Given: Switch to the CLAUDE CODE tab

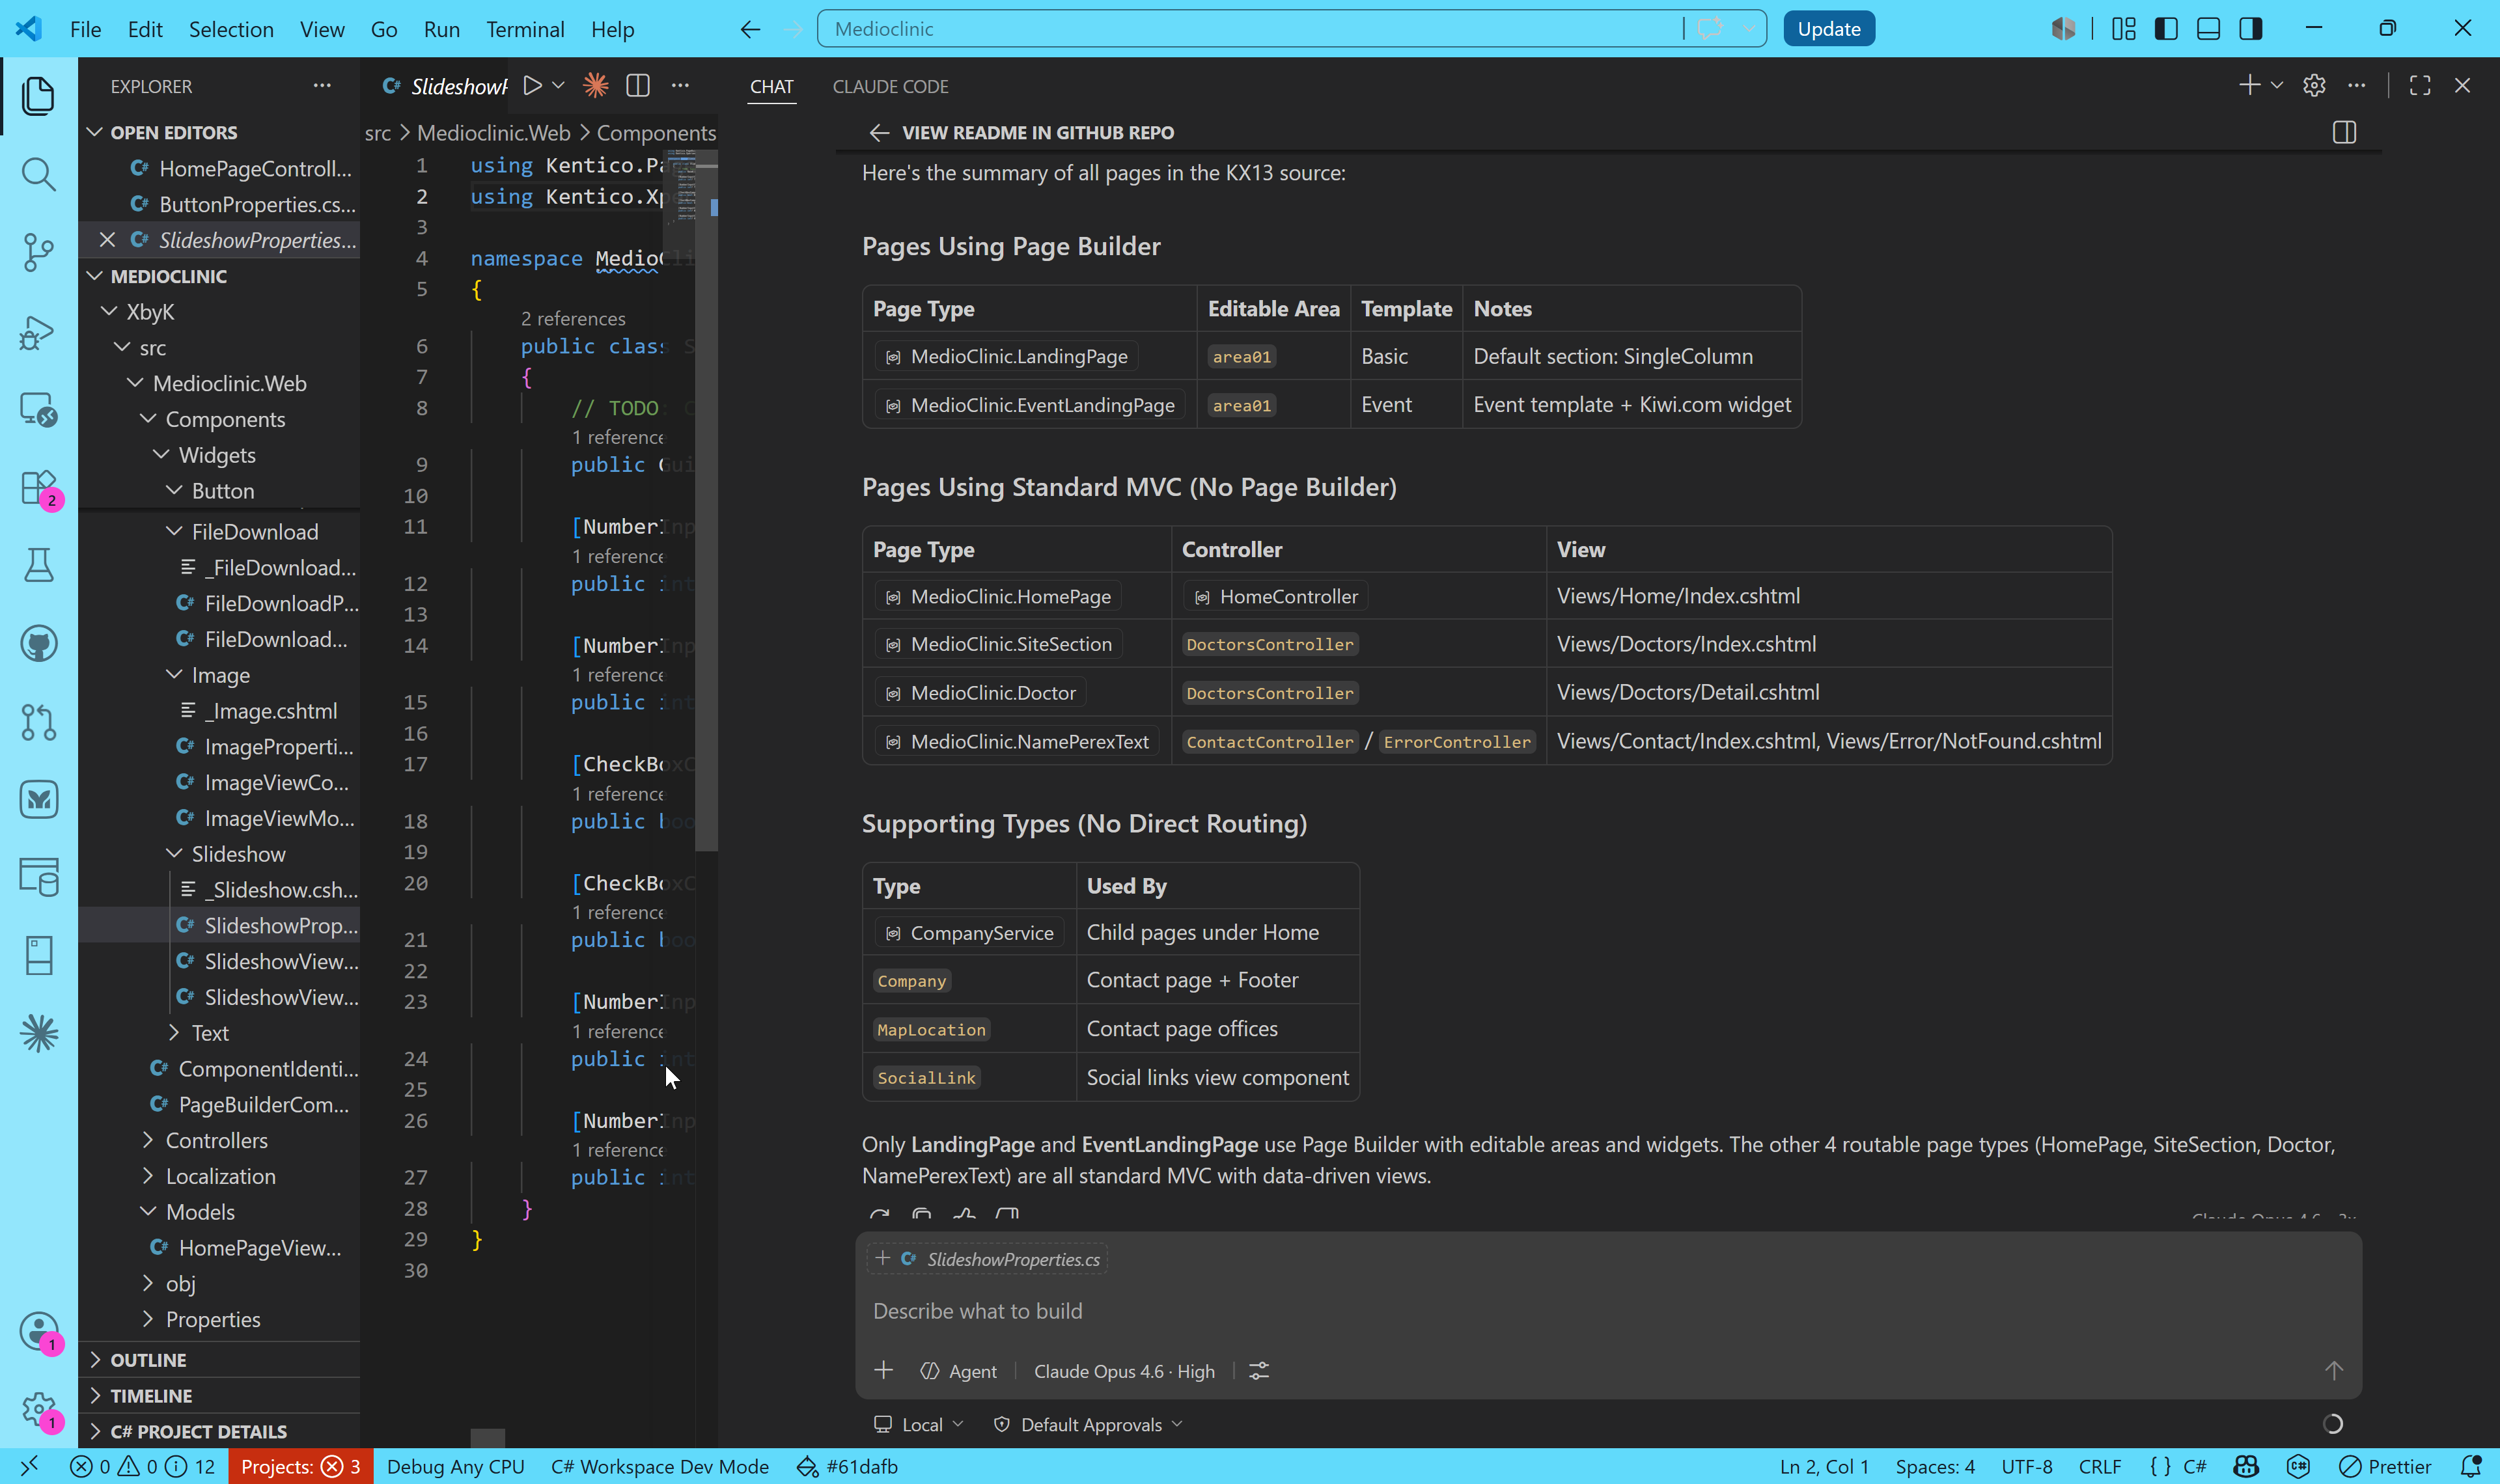Looking at the screenshot, I should pos(890,87).
